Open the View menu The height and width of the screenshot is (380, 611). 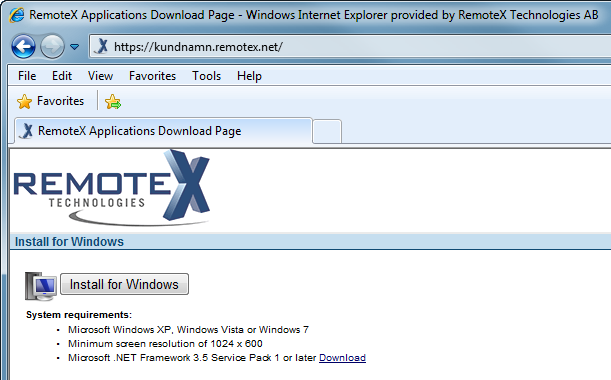click(x=101, y=76)
